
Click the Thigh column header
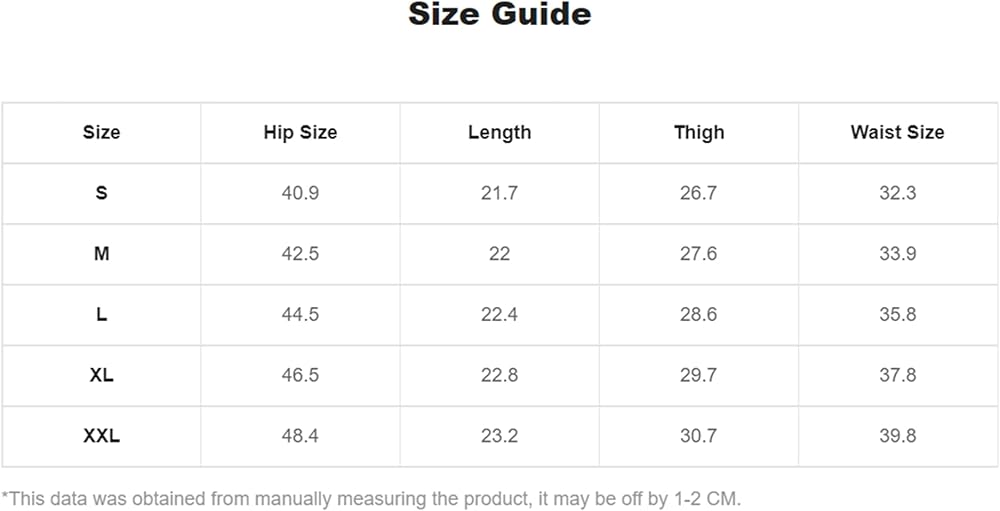698,132
